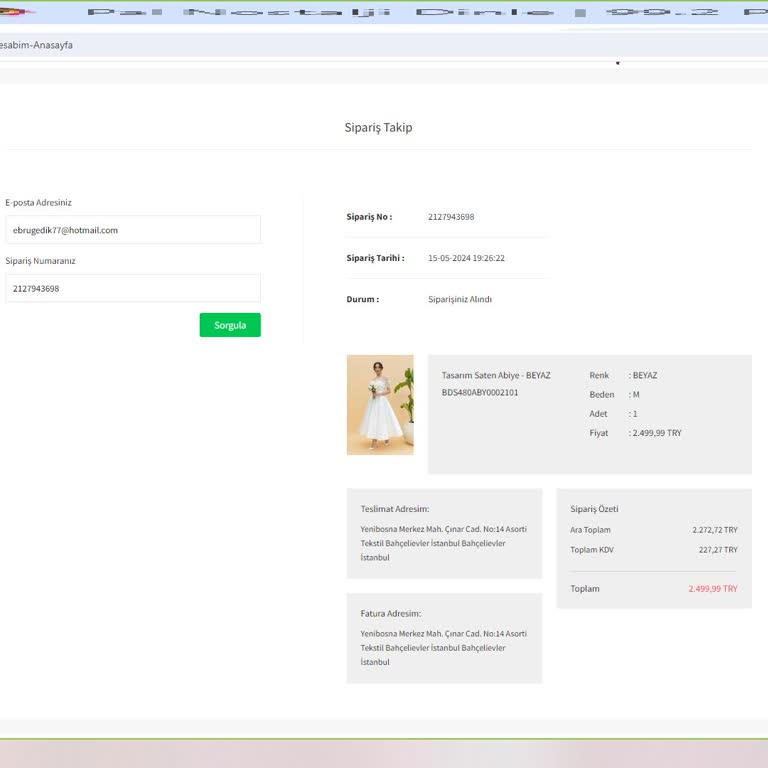This screenshot has width=768, height=768.
Task: Click the Sipariş Numaranız input field
Action: [133, 289]
